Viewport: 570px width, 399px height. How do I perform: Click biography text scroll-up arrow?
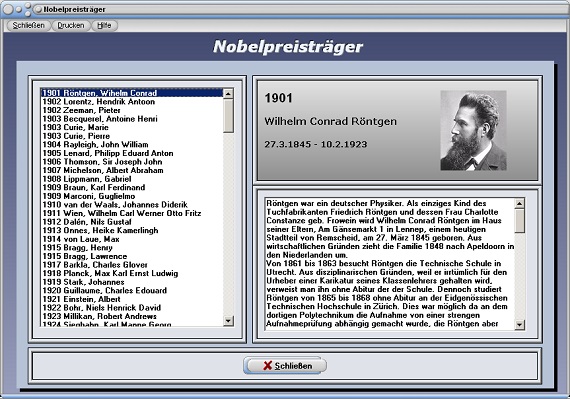pos(520,203)
